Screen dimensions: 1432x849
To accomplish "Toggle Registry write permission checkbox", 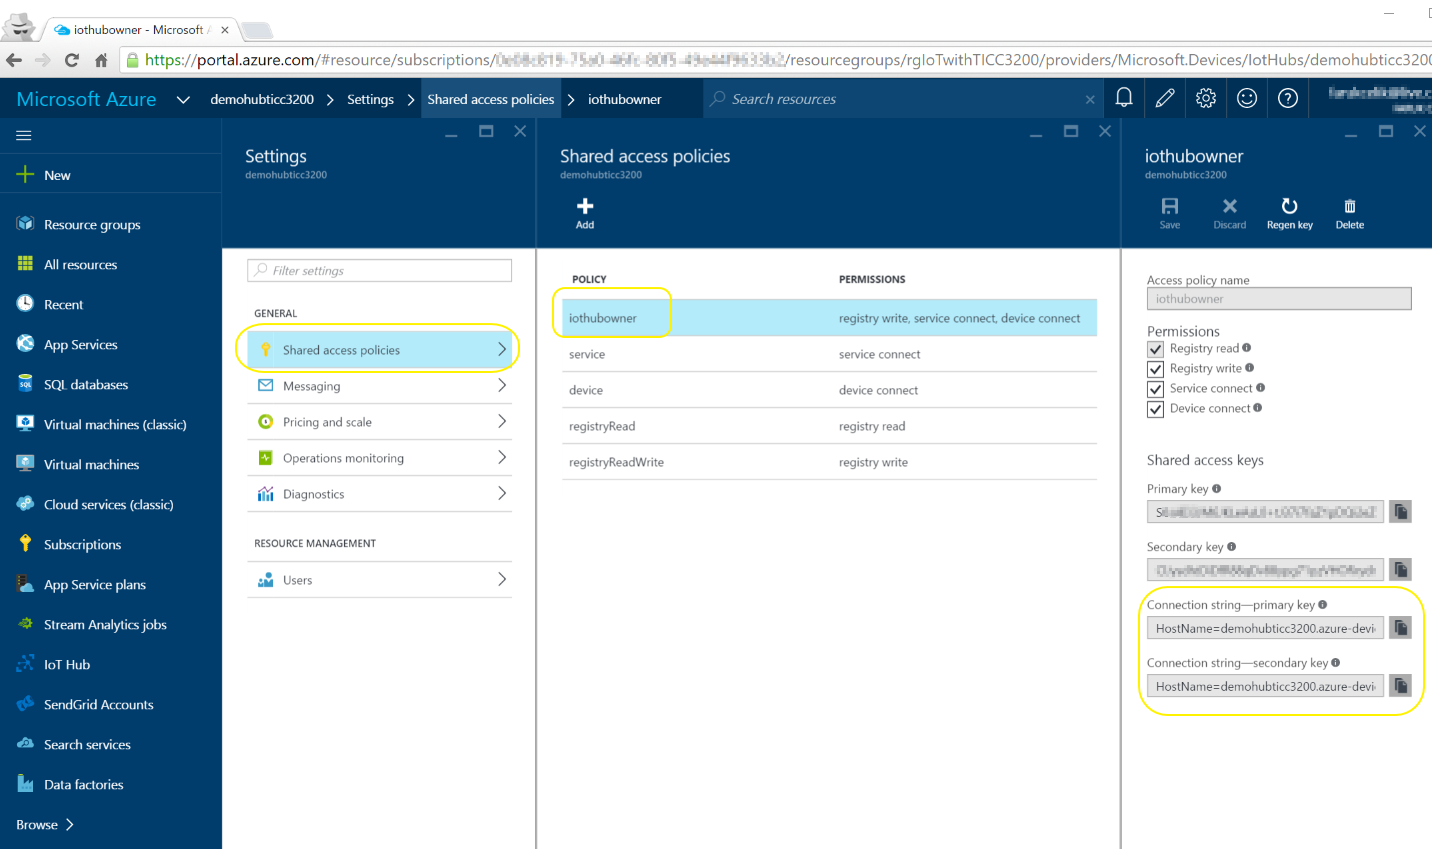I will pyautogui.click(x=1156, y=369).
